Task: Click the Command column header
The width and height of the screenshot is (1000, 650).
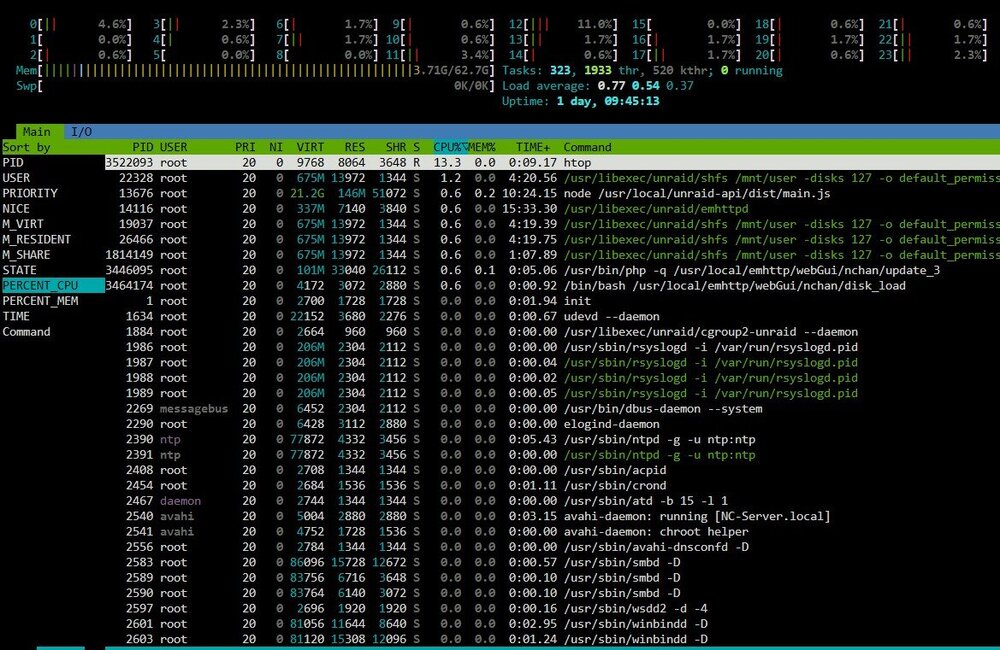Action: (x=587, y=147)
